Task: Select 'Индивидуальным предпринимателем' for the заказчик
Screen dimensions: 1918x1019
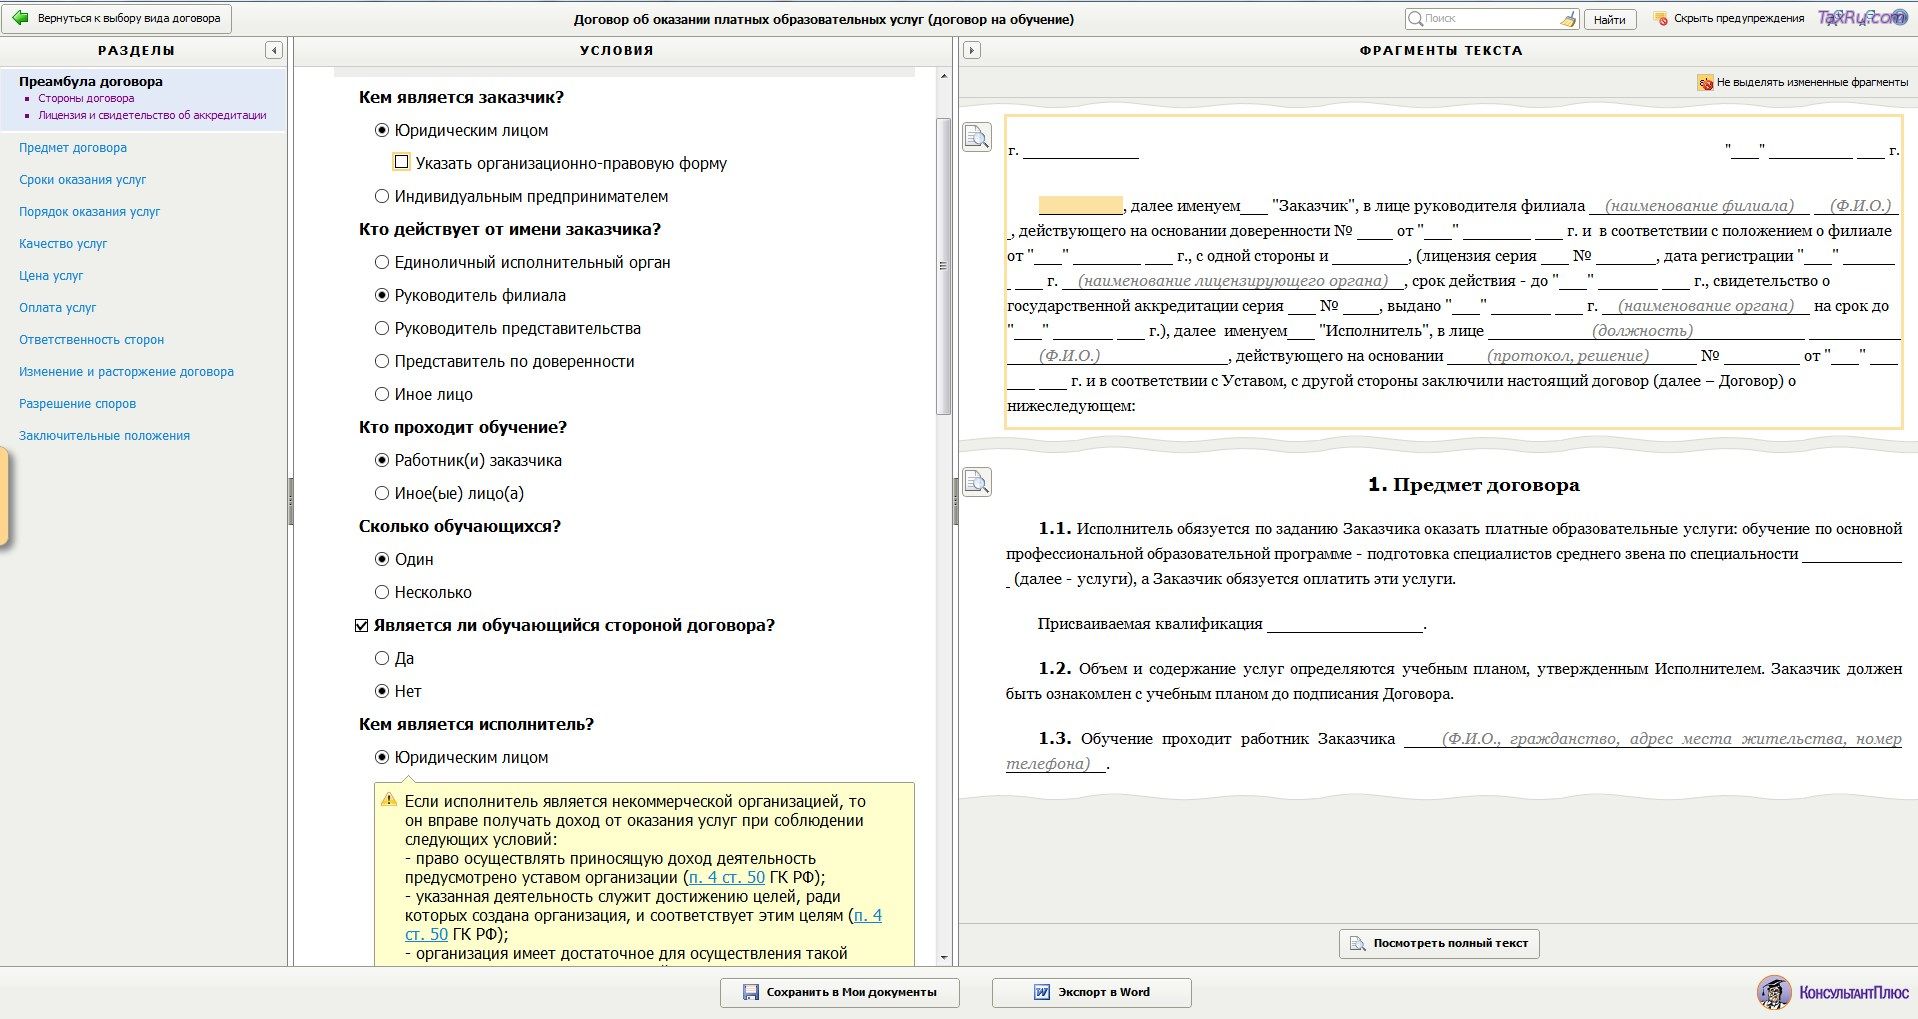Action: [380, 196]
